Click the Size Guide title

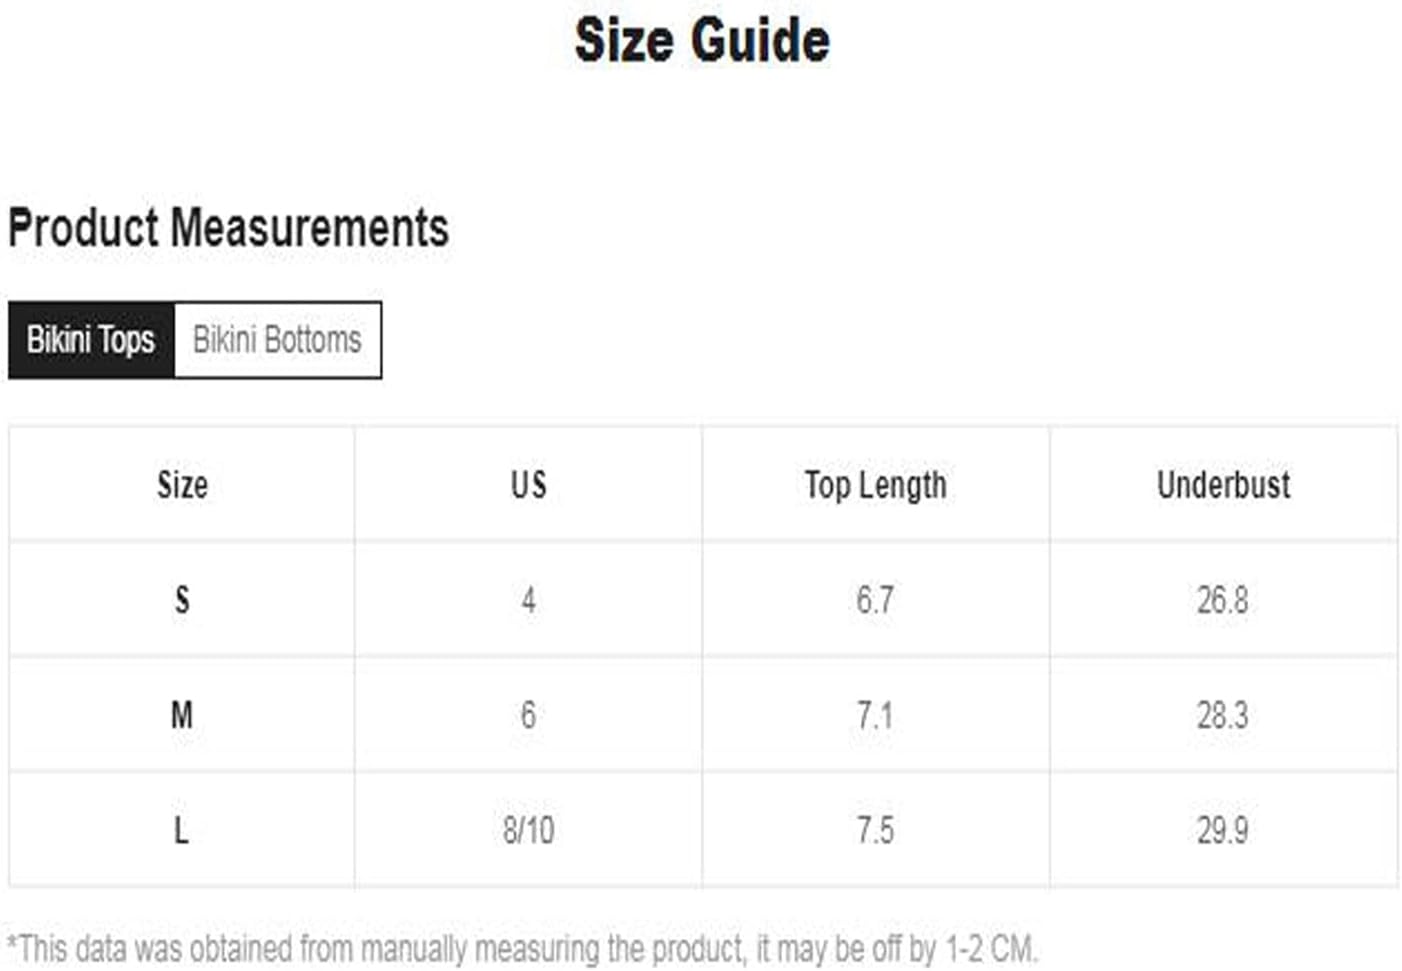702,41
